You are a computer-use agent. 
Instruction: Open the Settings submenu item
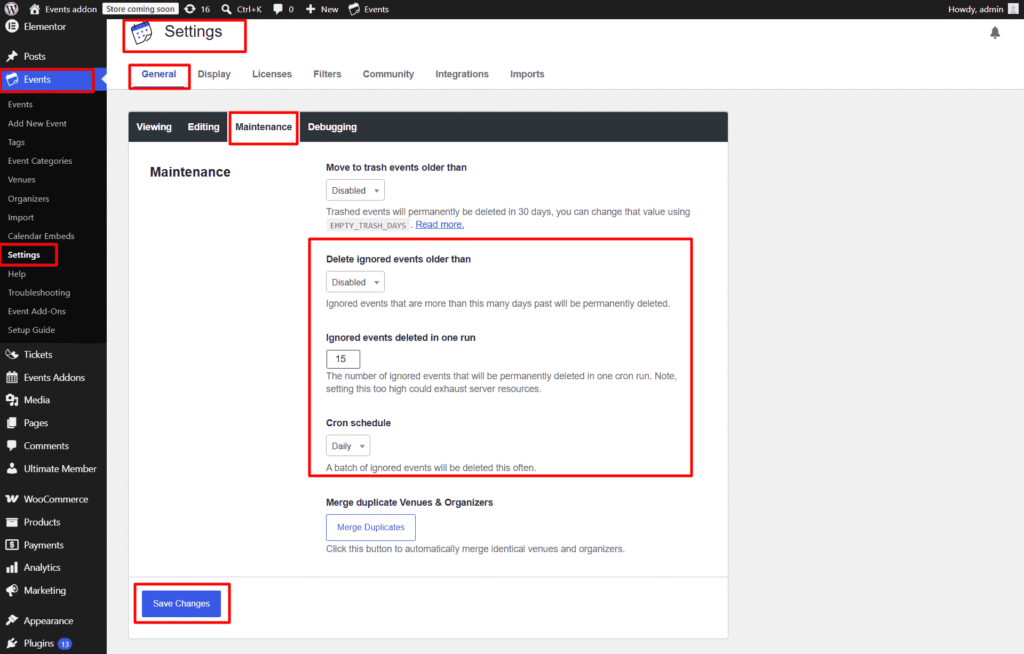point(24,255)
